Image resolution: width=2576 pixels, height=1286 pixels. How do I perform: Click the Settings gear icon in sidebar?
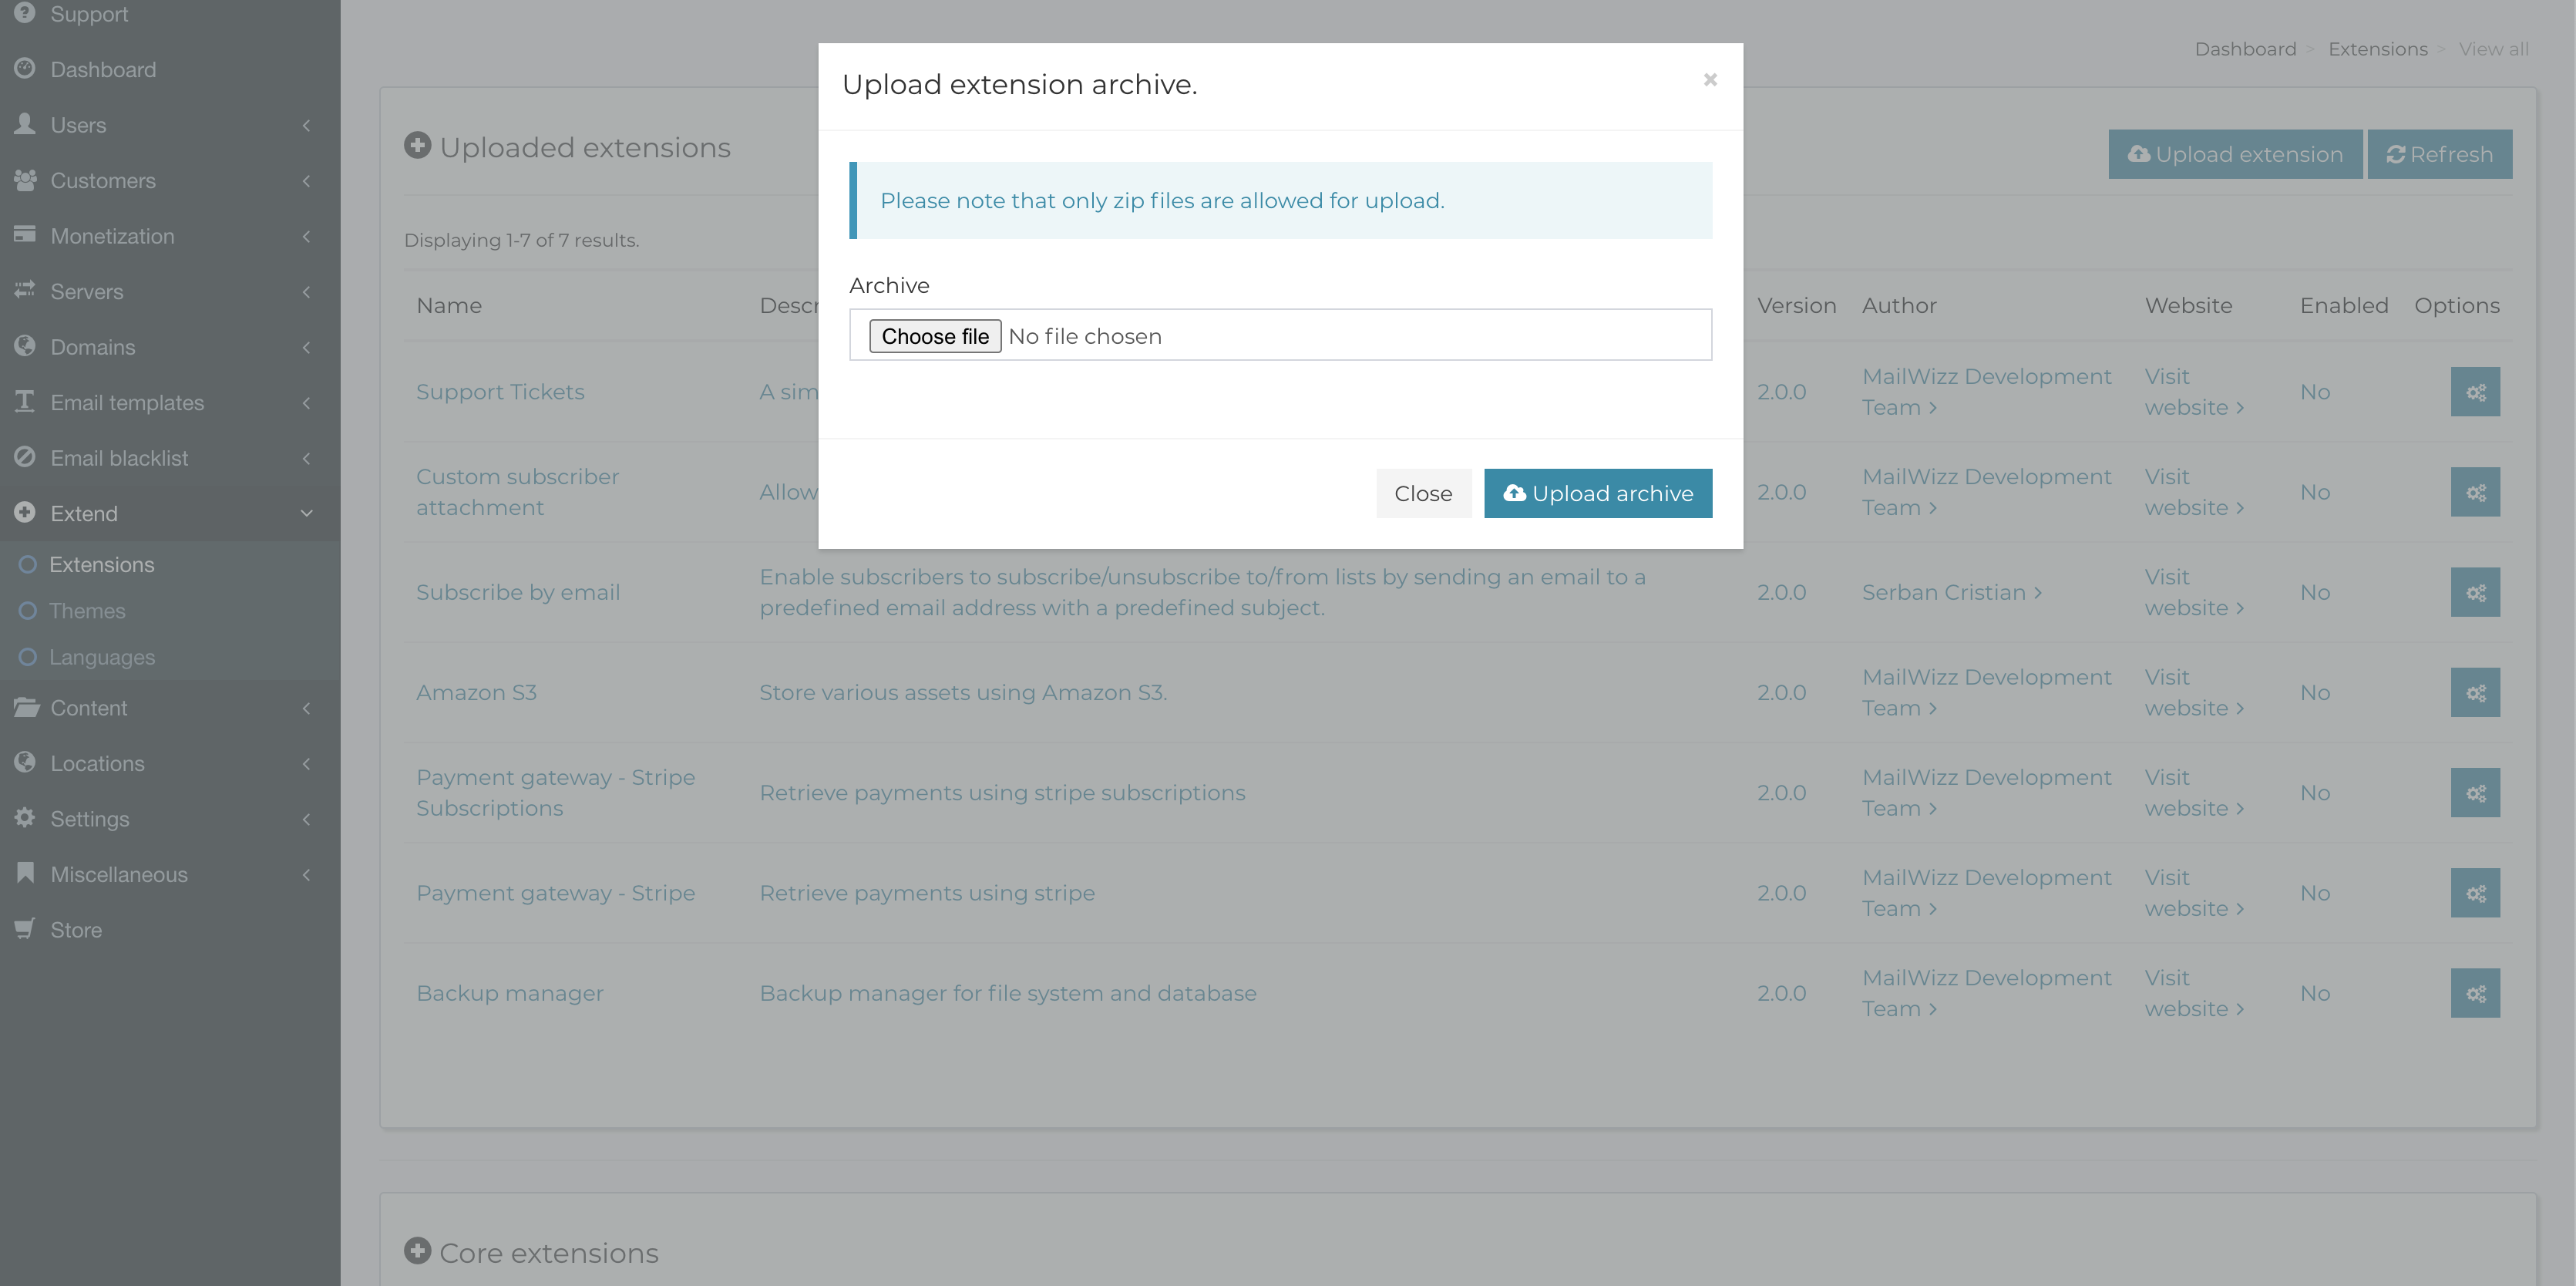coord(25,818)
